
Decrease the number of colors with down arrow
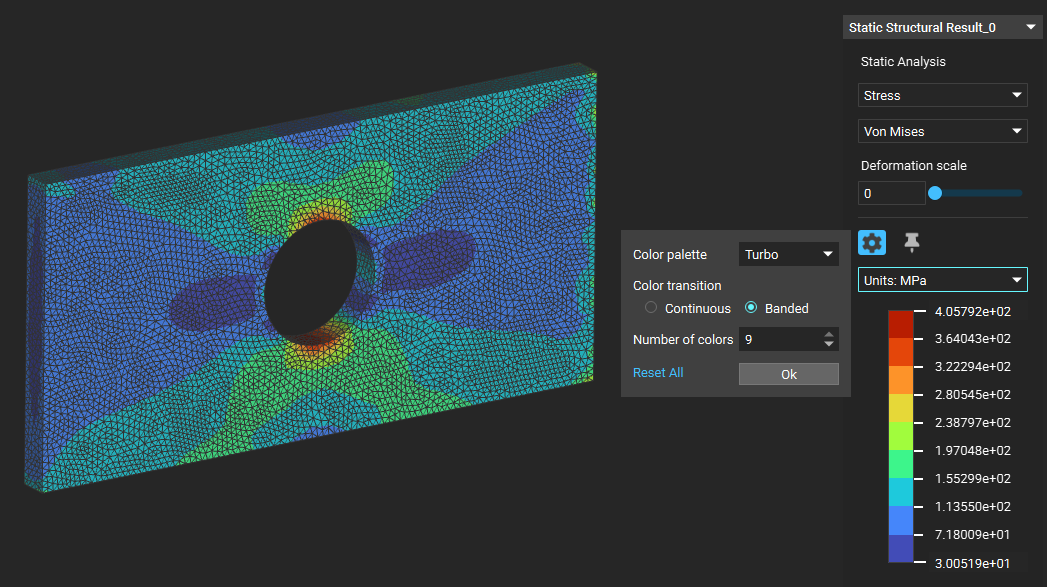(x=829, y=344)
